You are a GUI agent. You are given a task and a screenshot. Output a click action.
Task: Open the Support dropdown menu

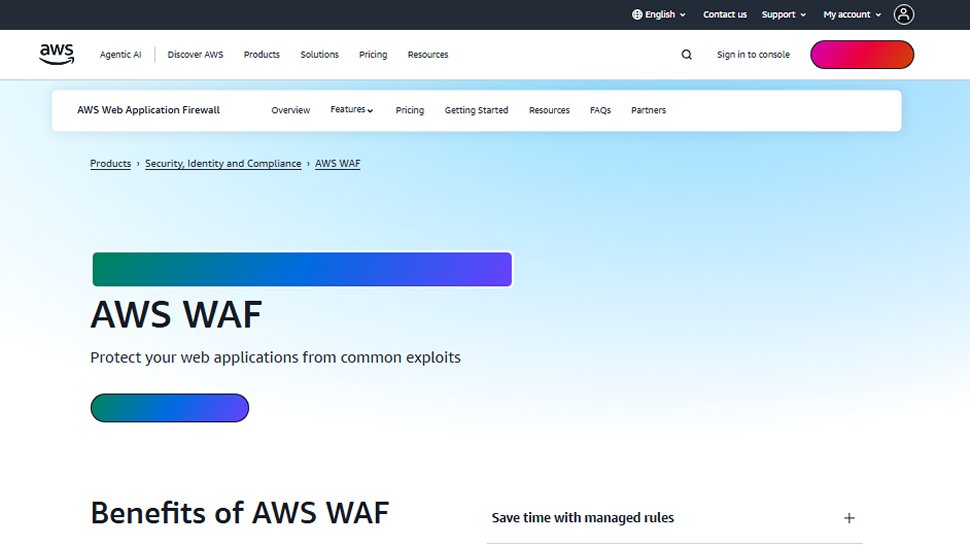784,14
